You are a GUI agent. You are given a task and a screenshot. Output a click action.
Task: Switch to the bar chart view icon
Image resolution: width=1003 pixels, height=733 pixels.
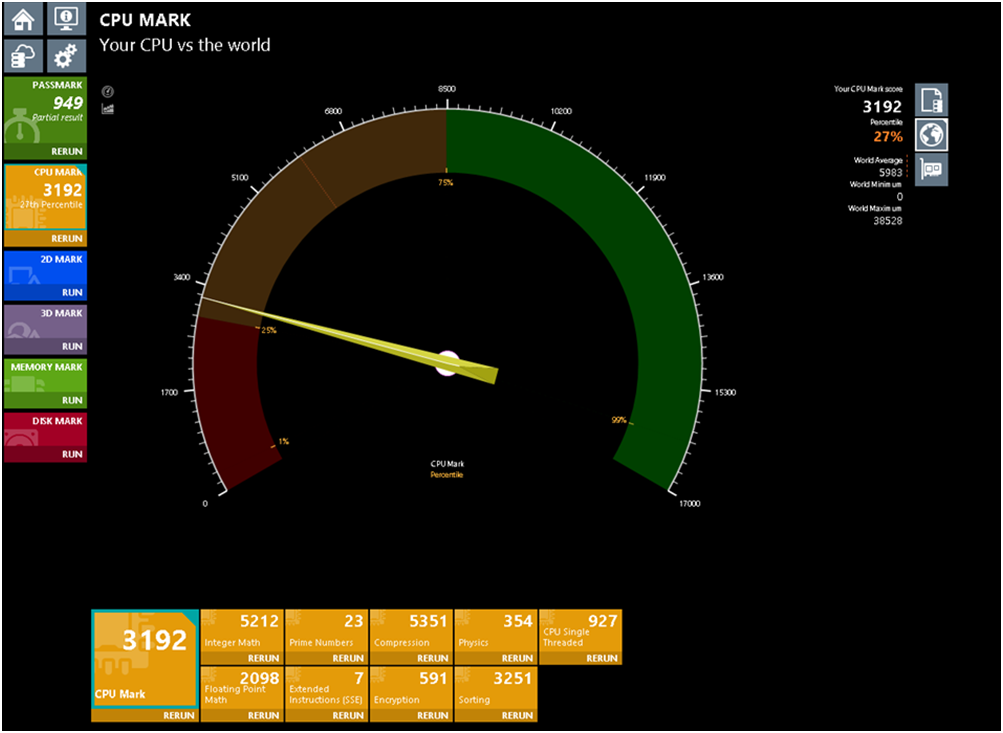click(108, 109)
